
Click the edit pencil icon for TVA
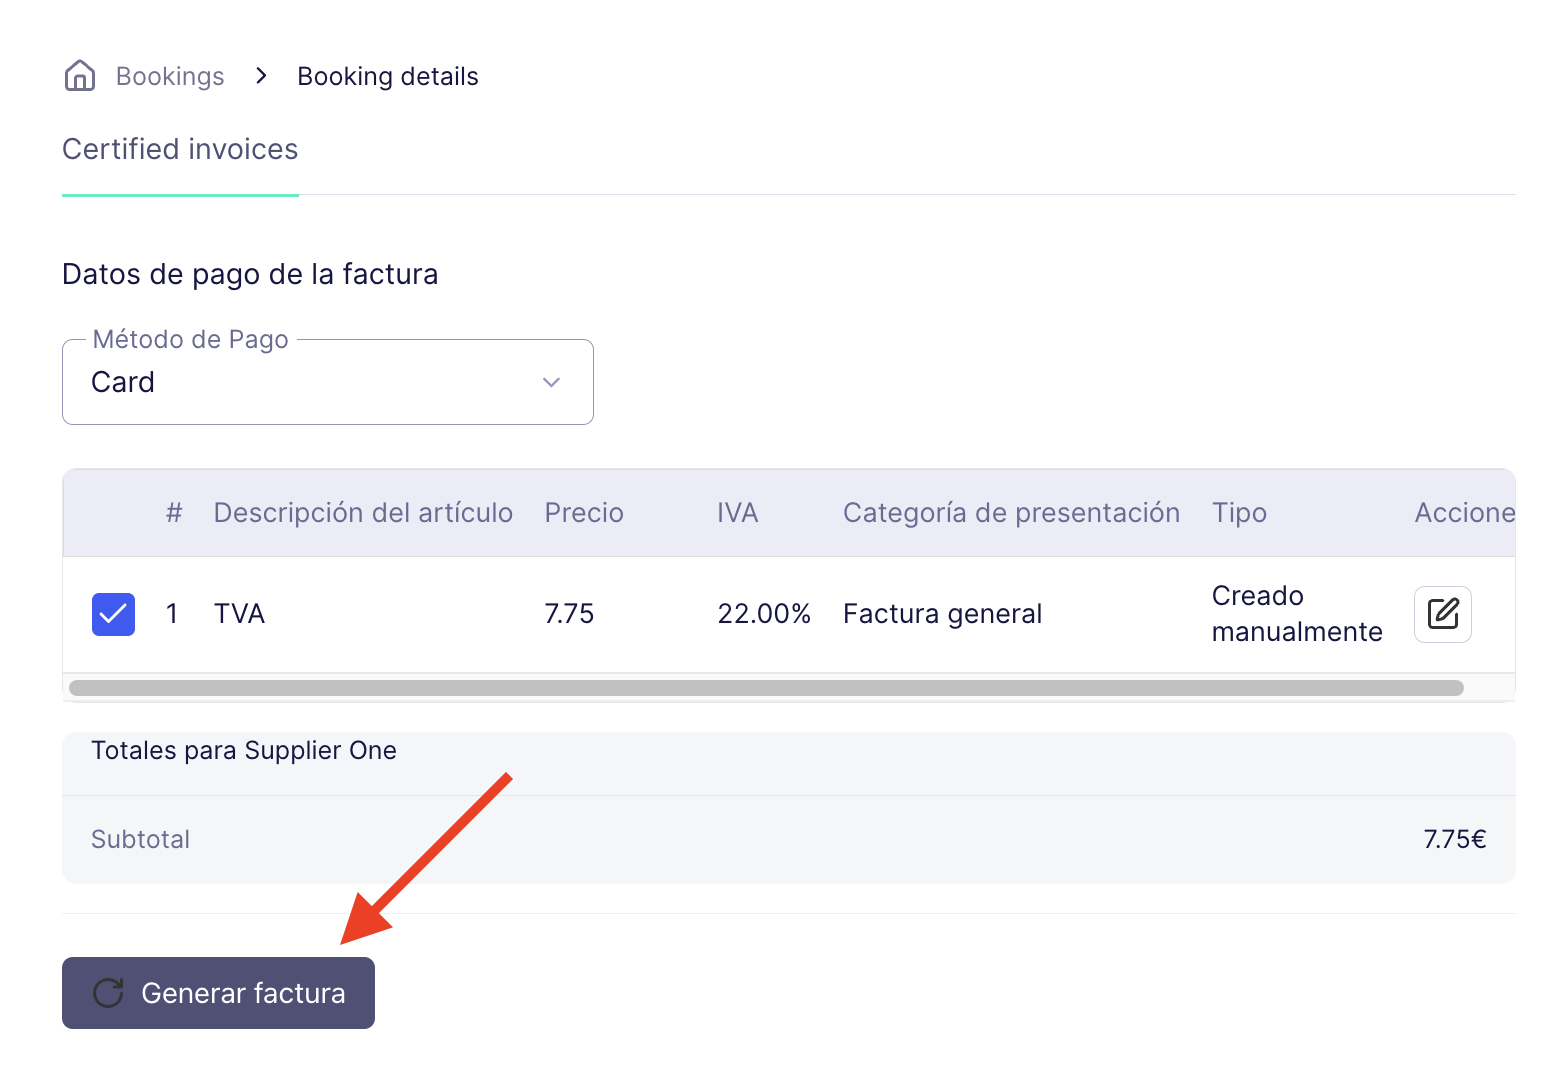coord(1442,613)
